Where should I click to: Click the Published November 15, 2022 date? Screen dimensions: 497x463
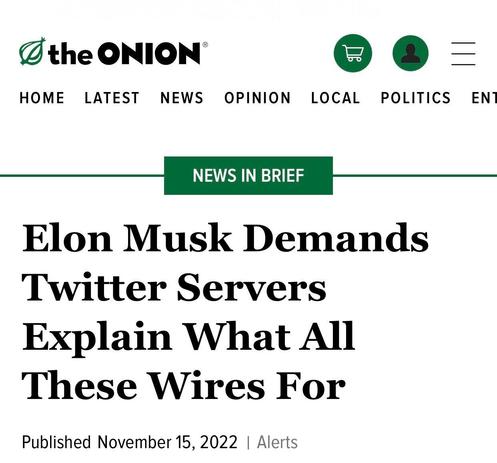point(130,442)
